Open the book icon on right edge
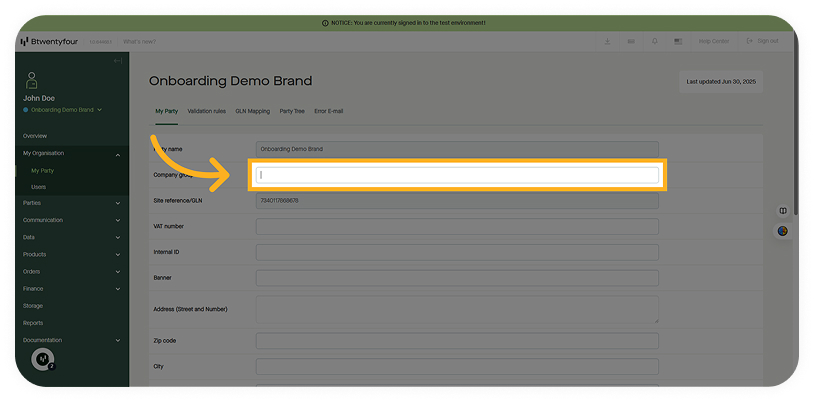This screenshot has height=402, width=814. point(782,210)
